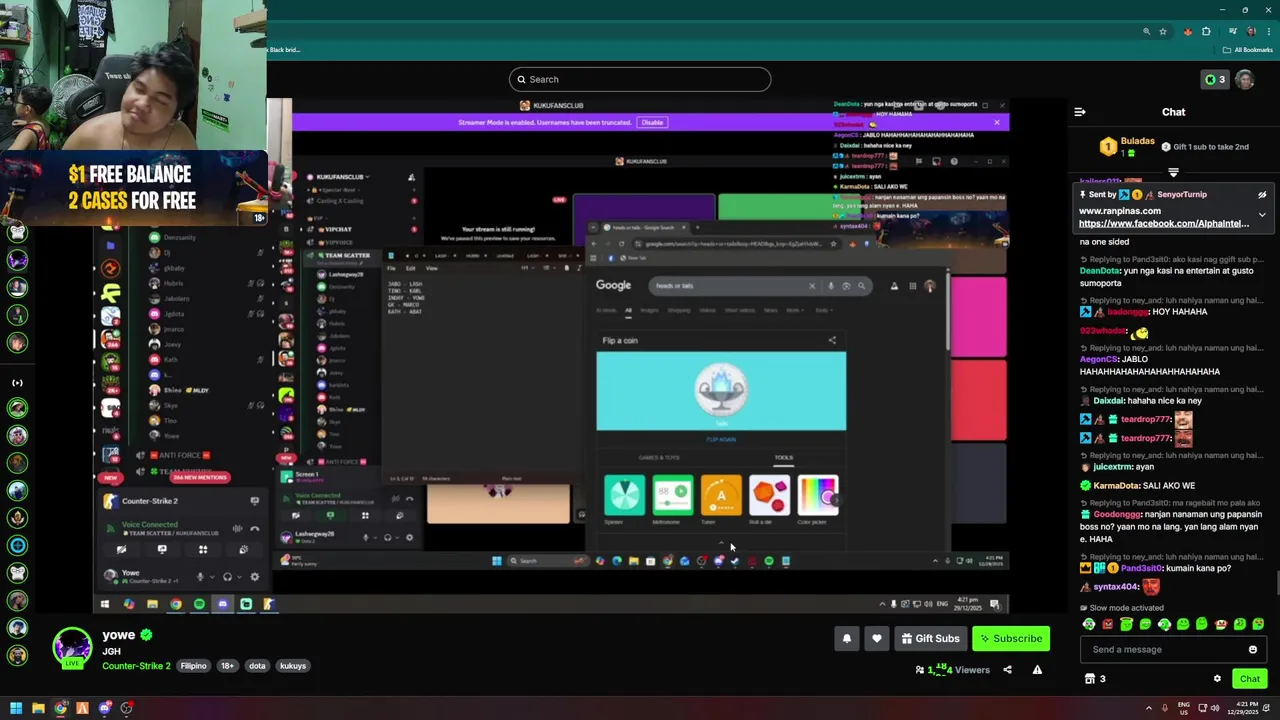
Task: Click the first green emote in chat quick bar
Action: 1088,624
